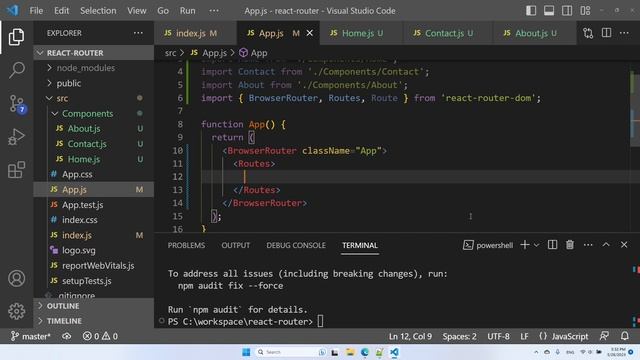Image resolution: width=640 pixels, height=360 pixels.
Task: Expand the TIMELINE section
Action: tap(93, 321)
